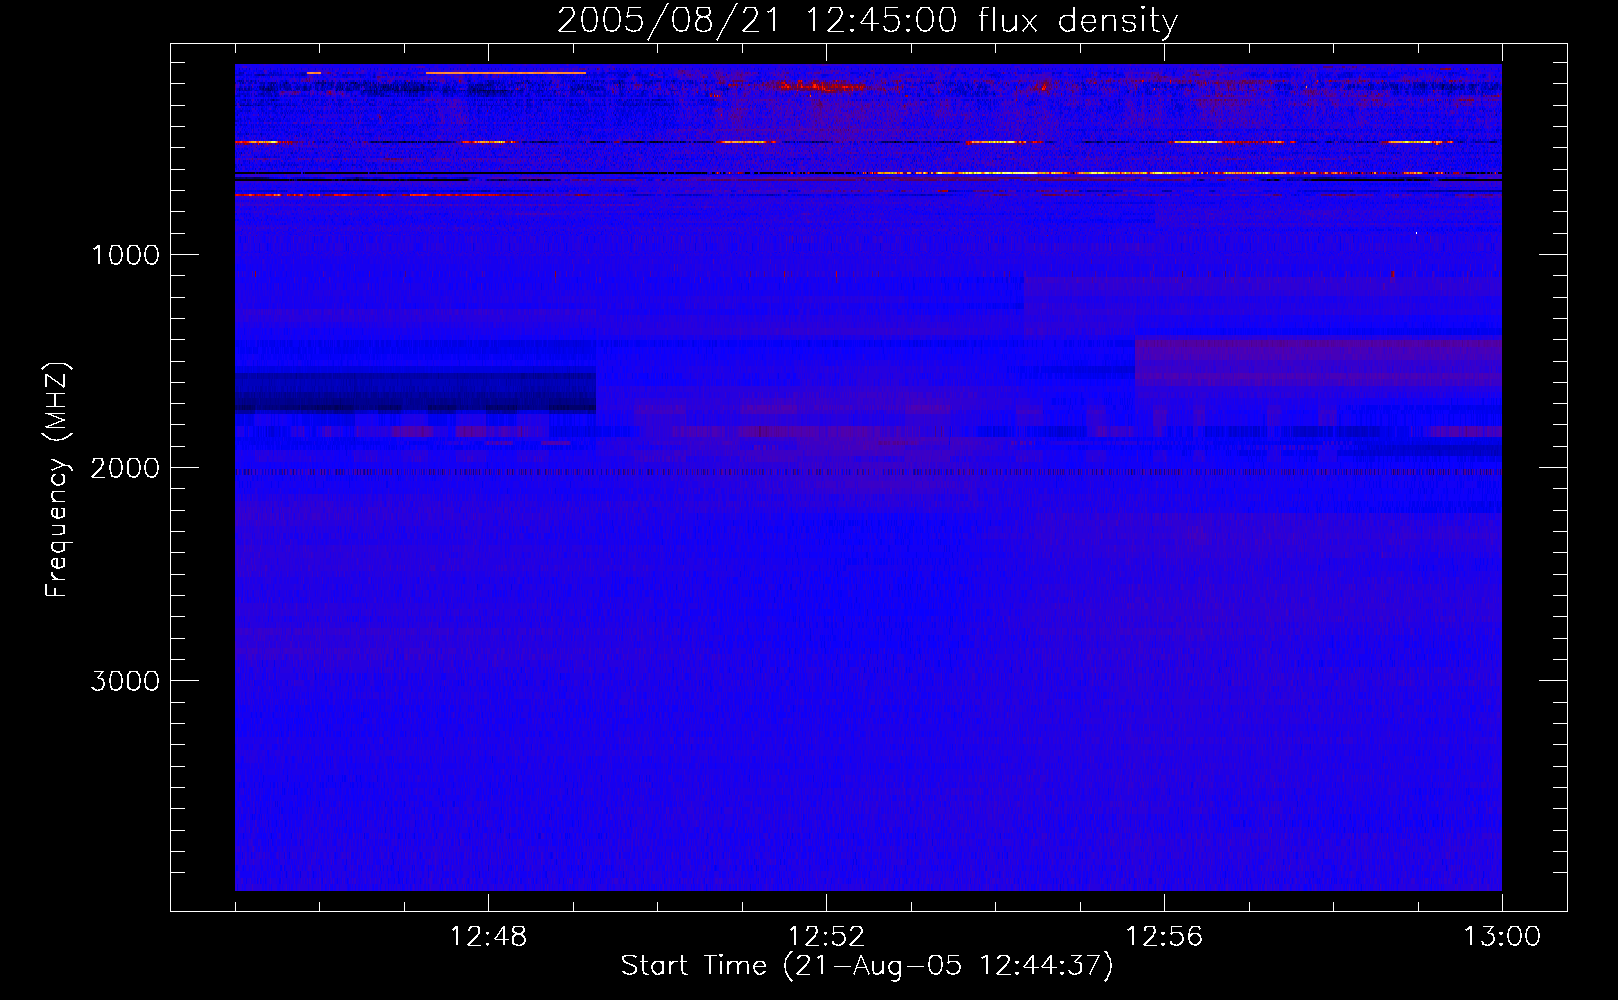The width and height of the screenshot is (1618, 1000).
Task: Click the dark blue band near 1700 MHz
Action: tap(415, 391)
